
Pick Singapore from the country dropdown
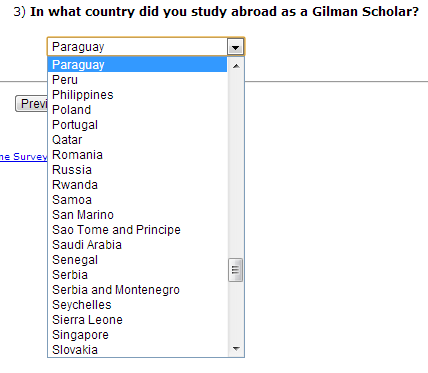(137, 335)
